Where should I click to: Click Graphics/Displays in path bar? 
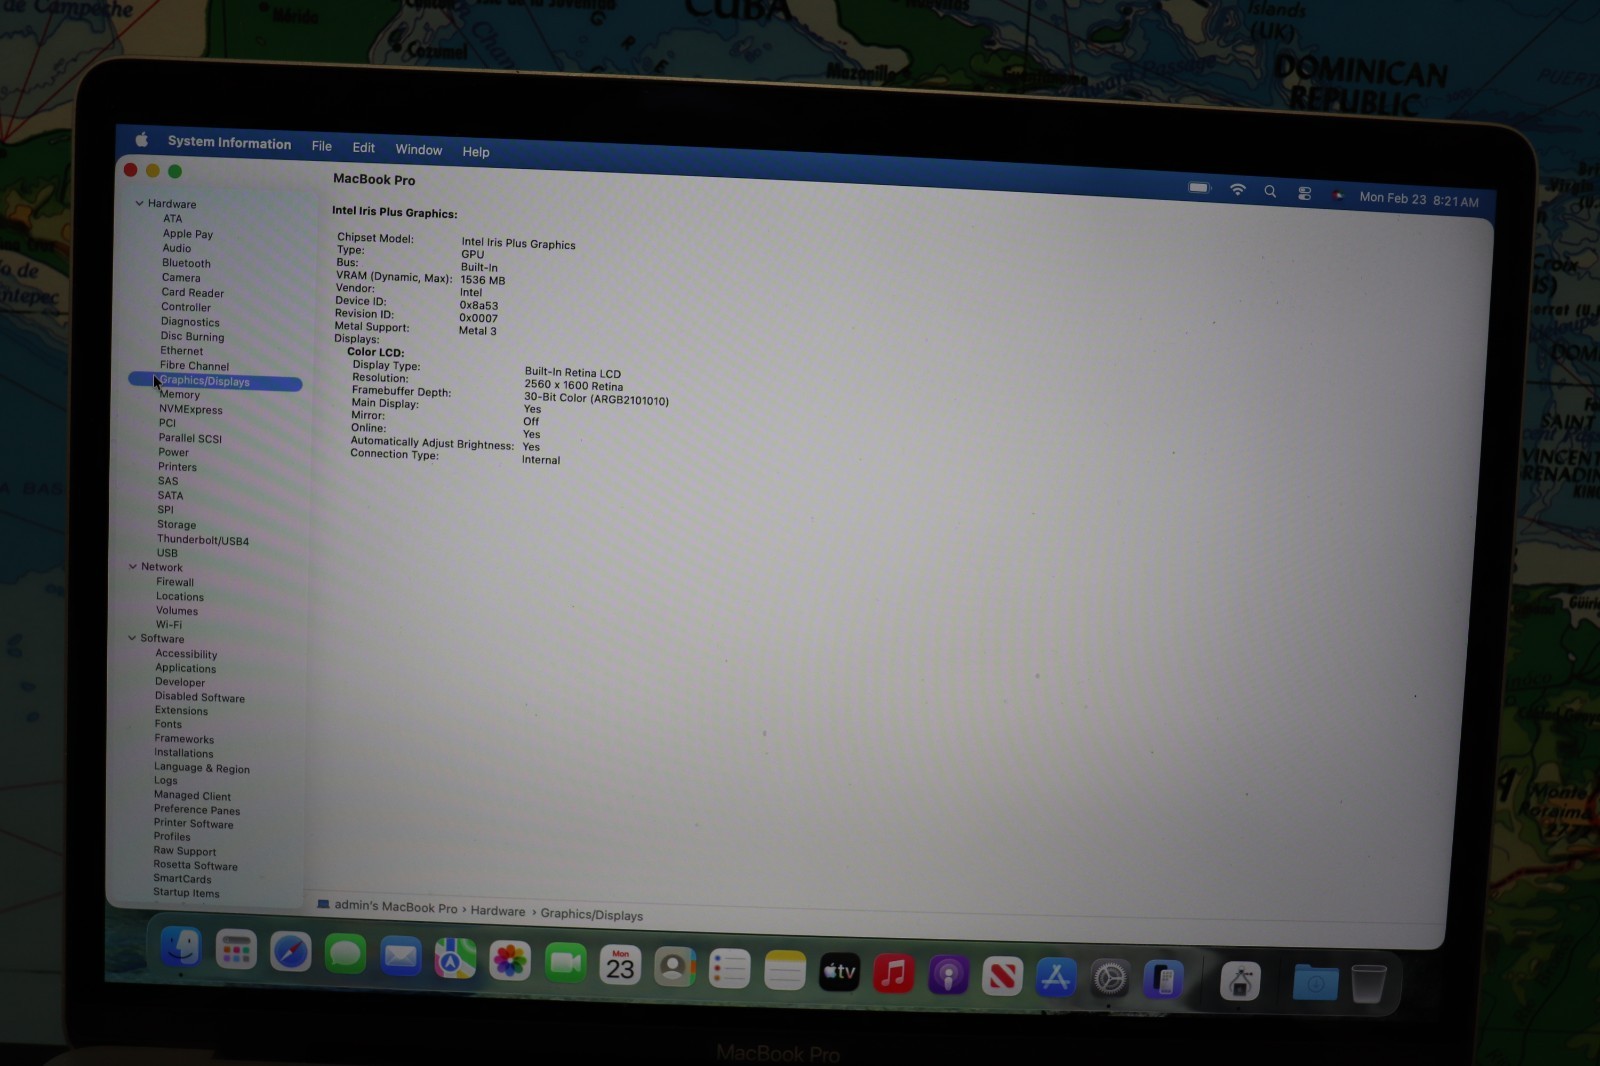[591, 914]
